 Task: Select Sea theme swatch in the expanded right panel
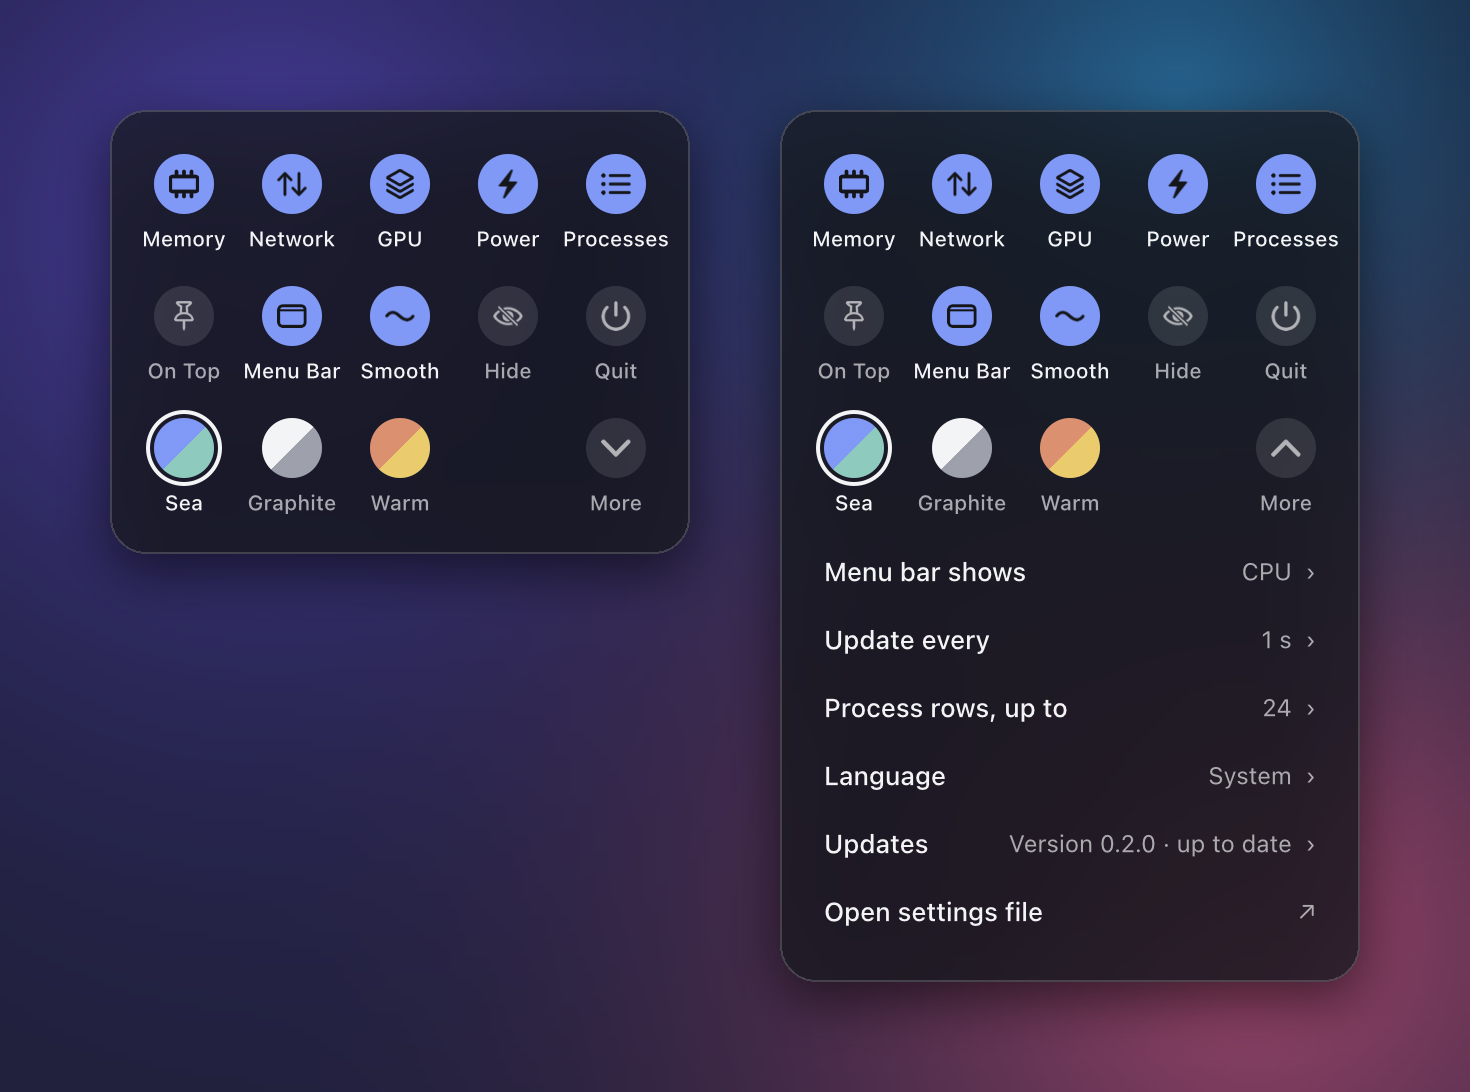point(854,448)
